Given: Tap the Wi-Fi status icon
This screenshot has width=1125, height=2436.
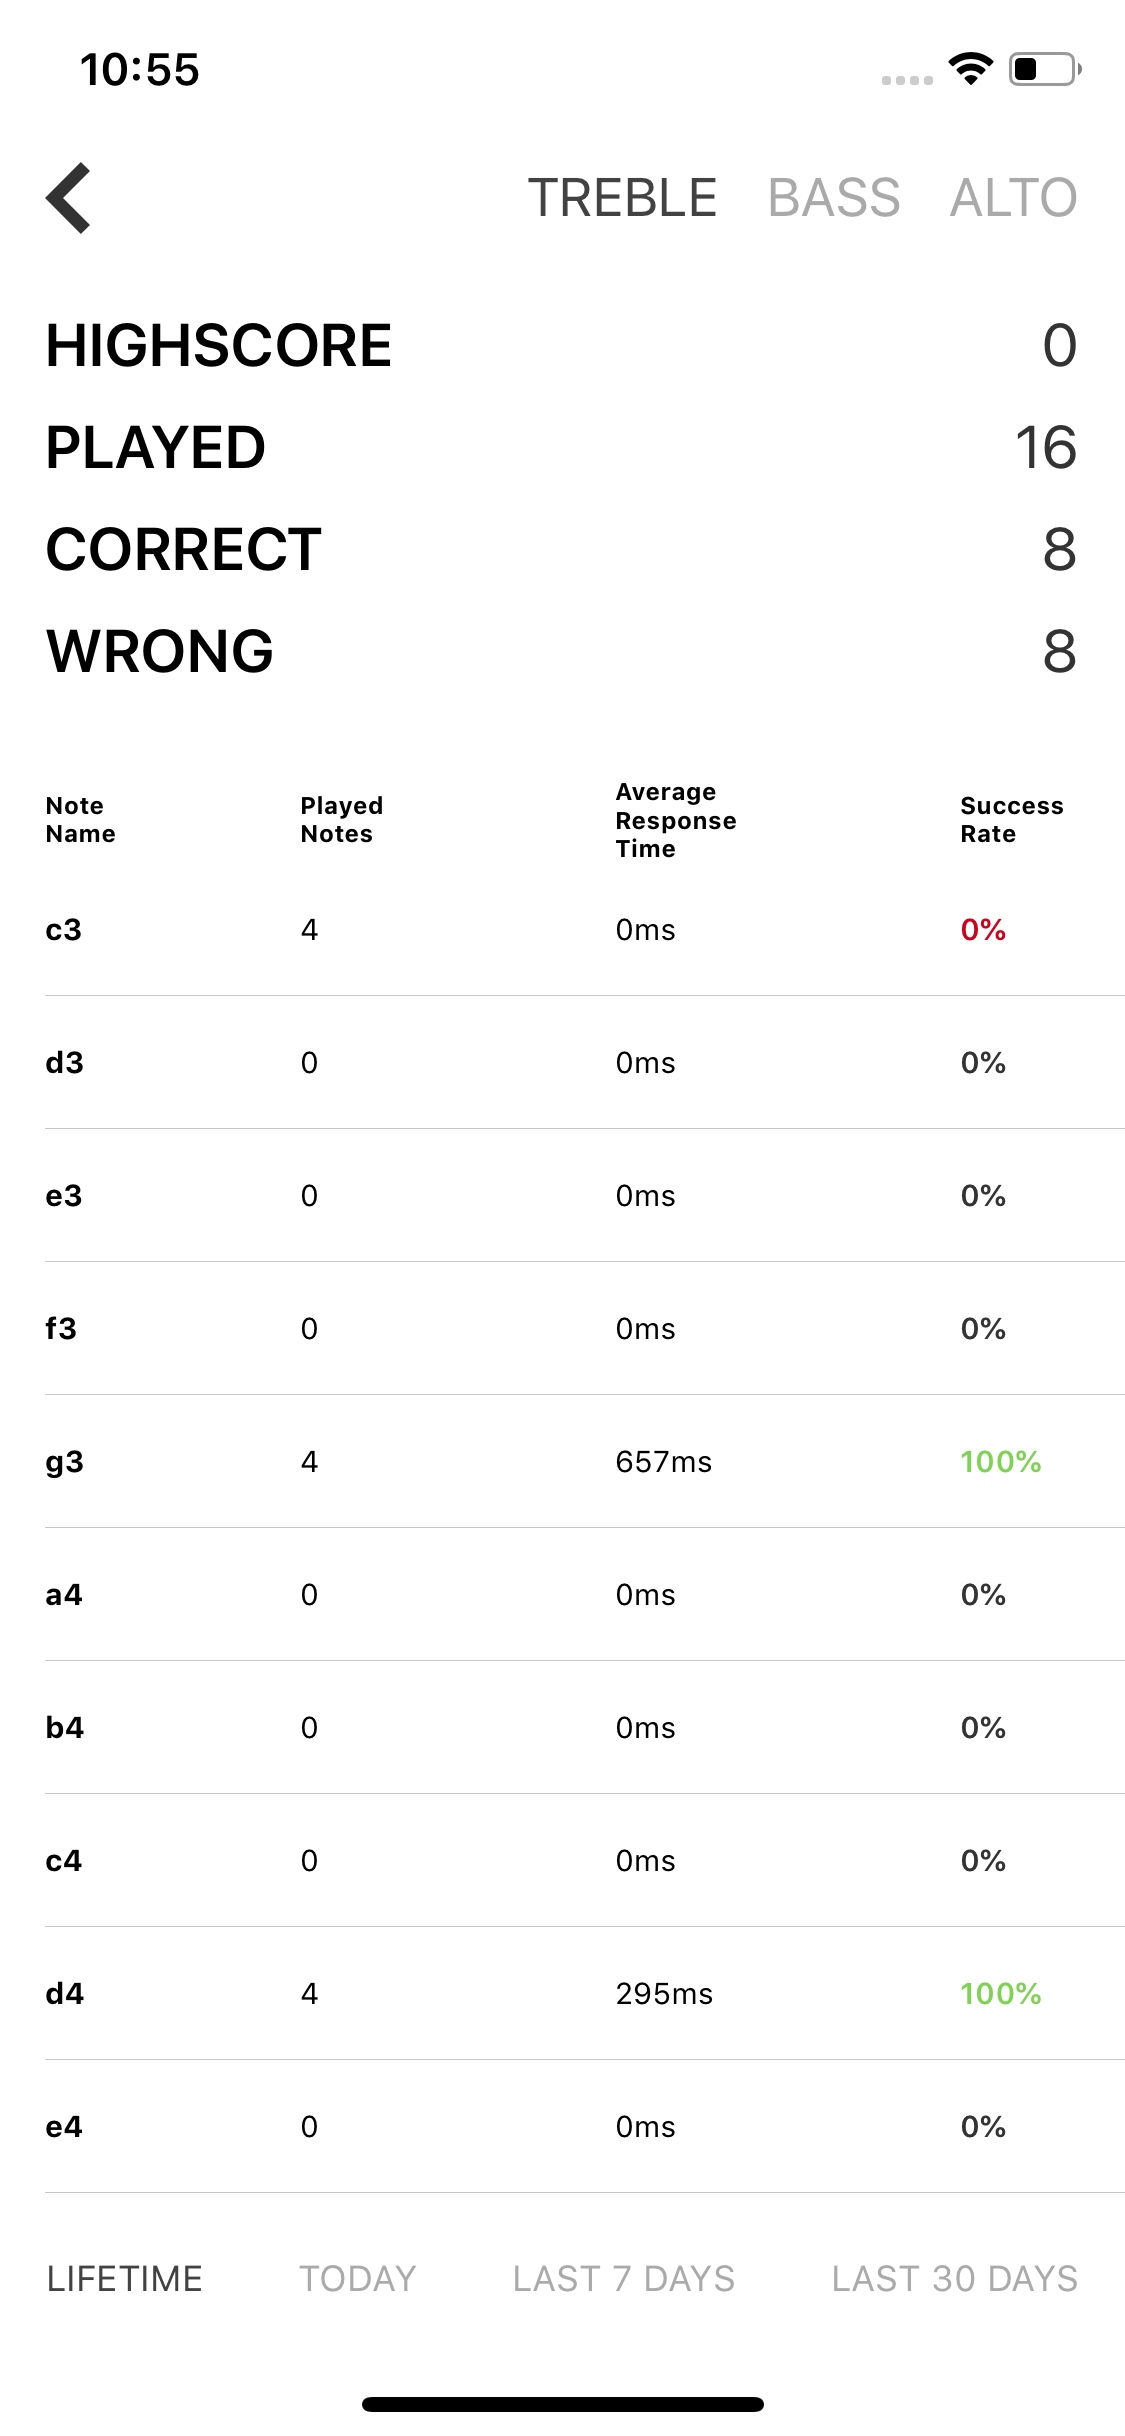Looking at the screenshot, I should (970, 69).
